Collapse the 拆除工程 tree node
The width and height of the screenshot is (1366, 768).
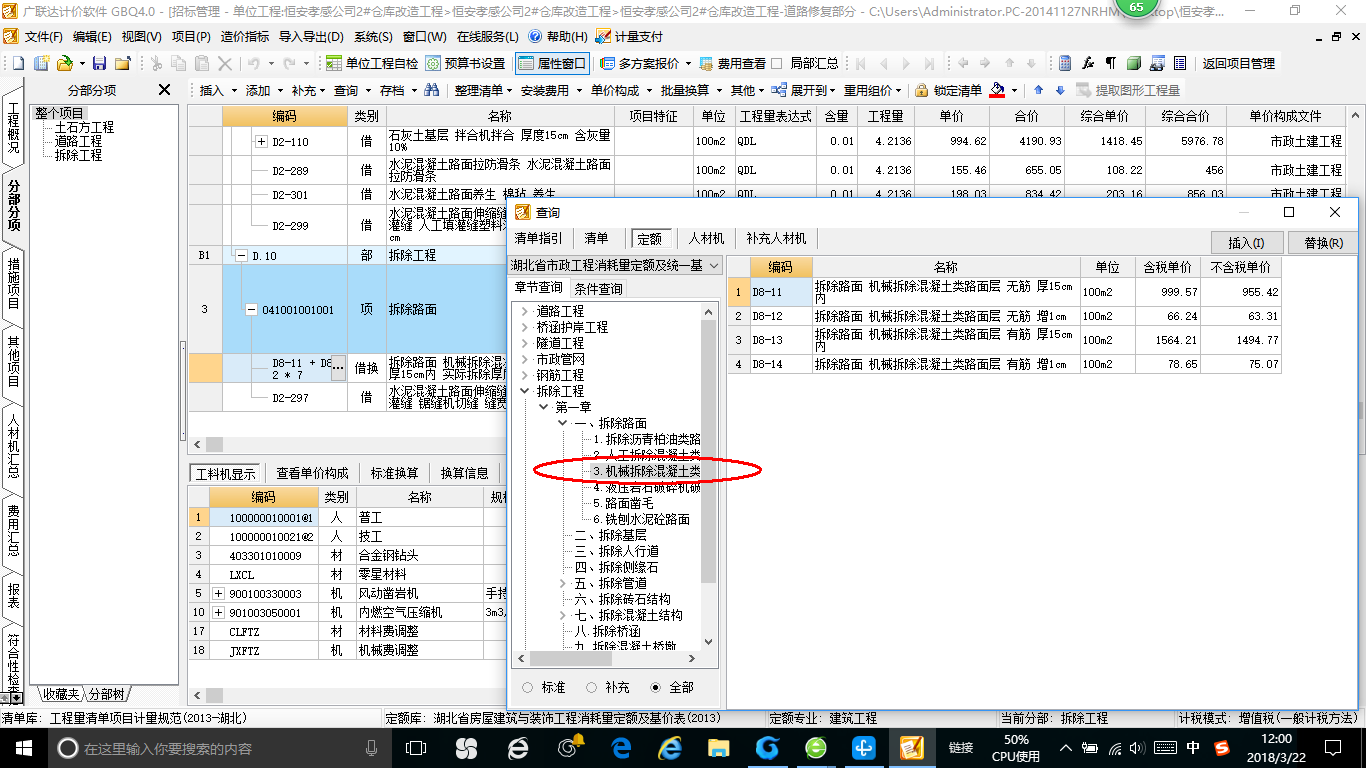coord(524,391)
